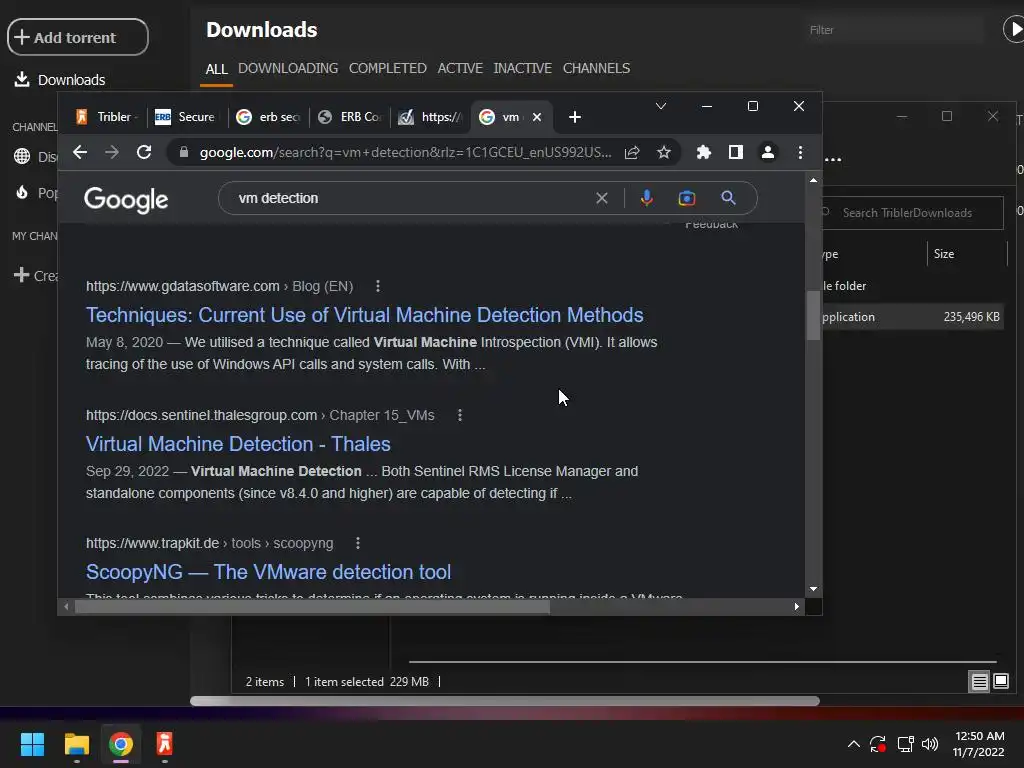Toggle Chrome side panel
This screenshot has width=1024, height=768.
(735, 152)
